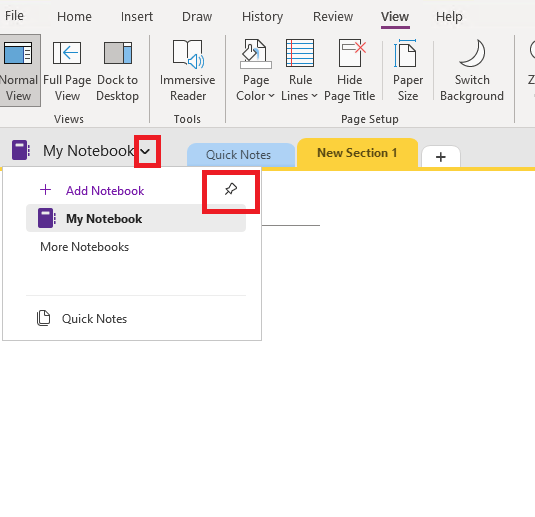The width and height of the screenshot is (535, 517).
Task: Click the Dock to Desktop icon
Action: [118, 53]
